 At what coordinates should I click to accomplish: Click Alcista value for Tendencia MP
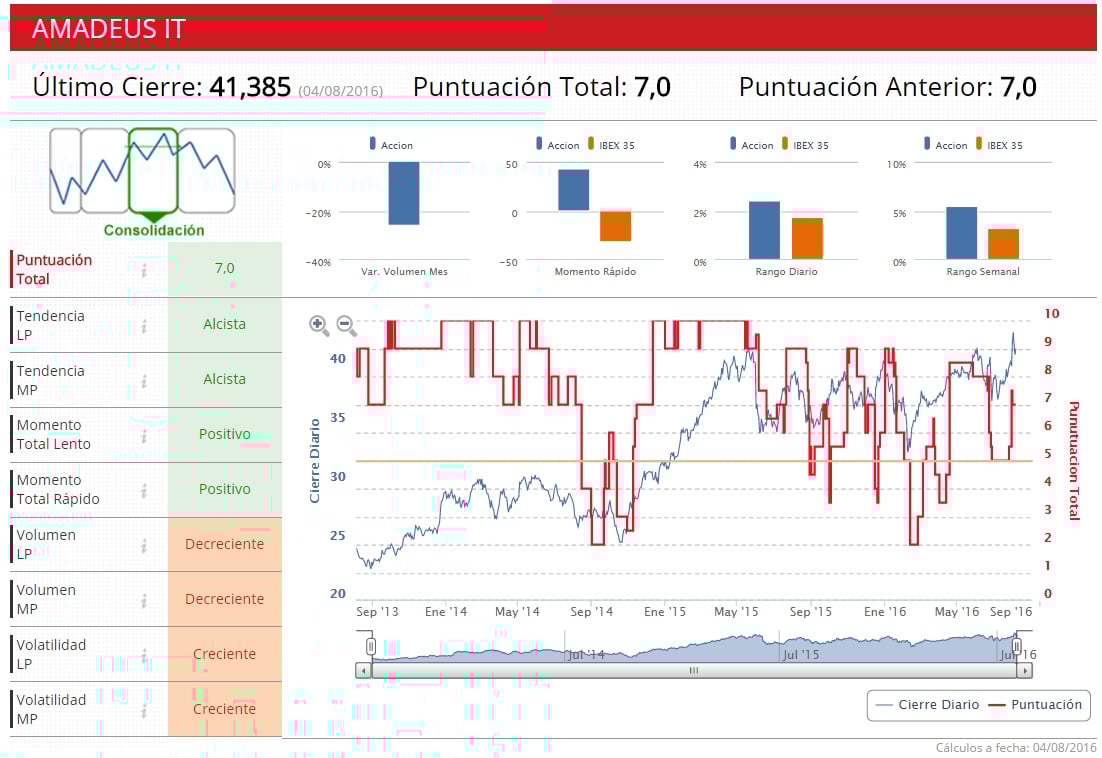[225, 379]
